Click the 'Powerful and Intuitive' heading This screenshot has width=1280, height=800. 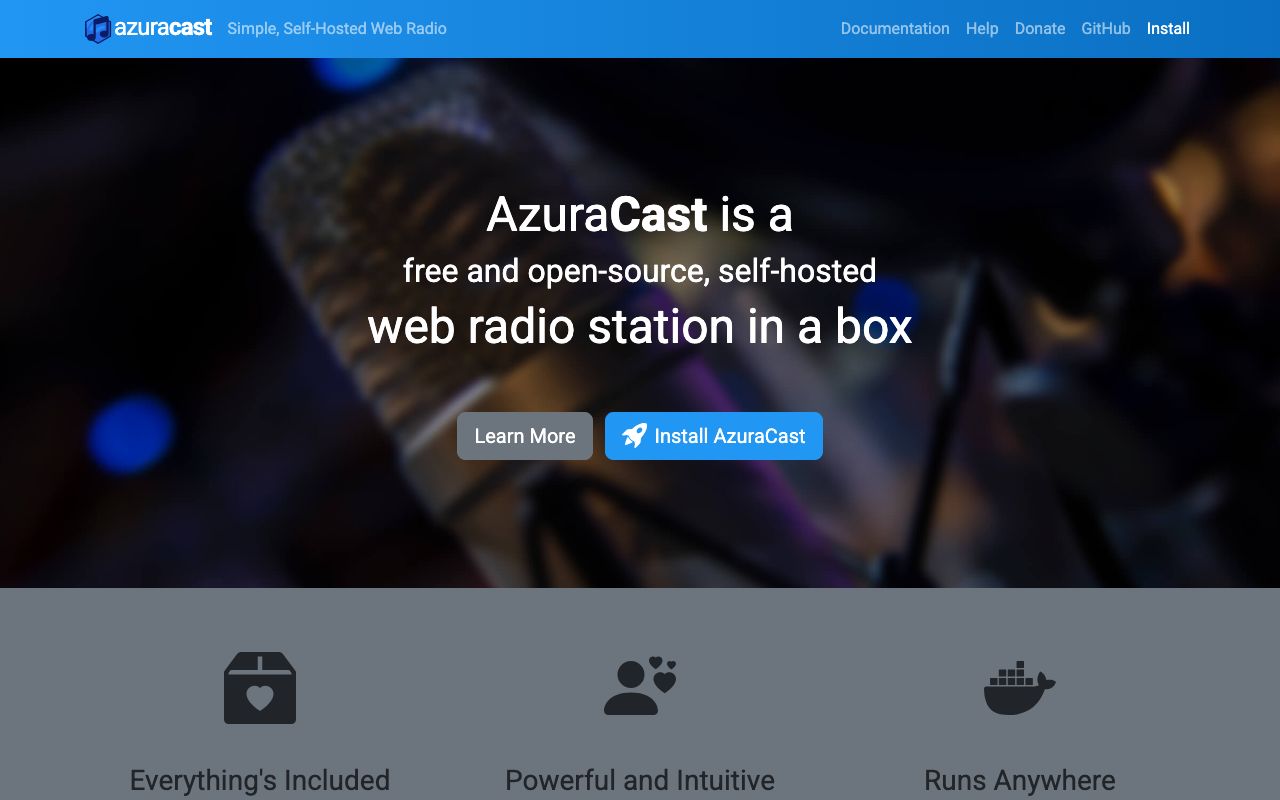coord(640,780)
